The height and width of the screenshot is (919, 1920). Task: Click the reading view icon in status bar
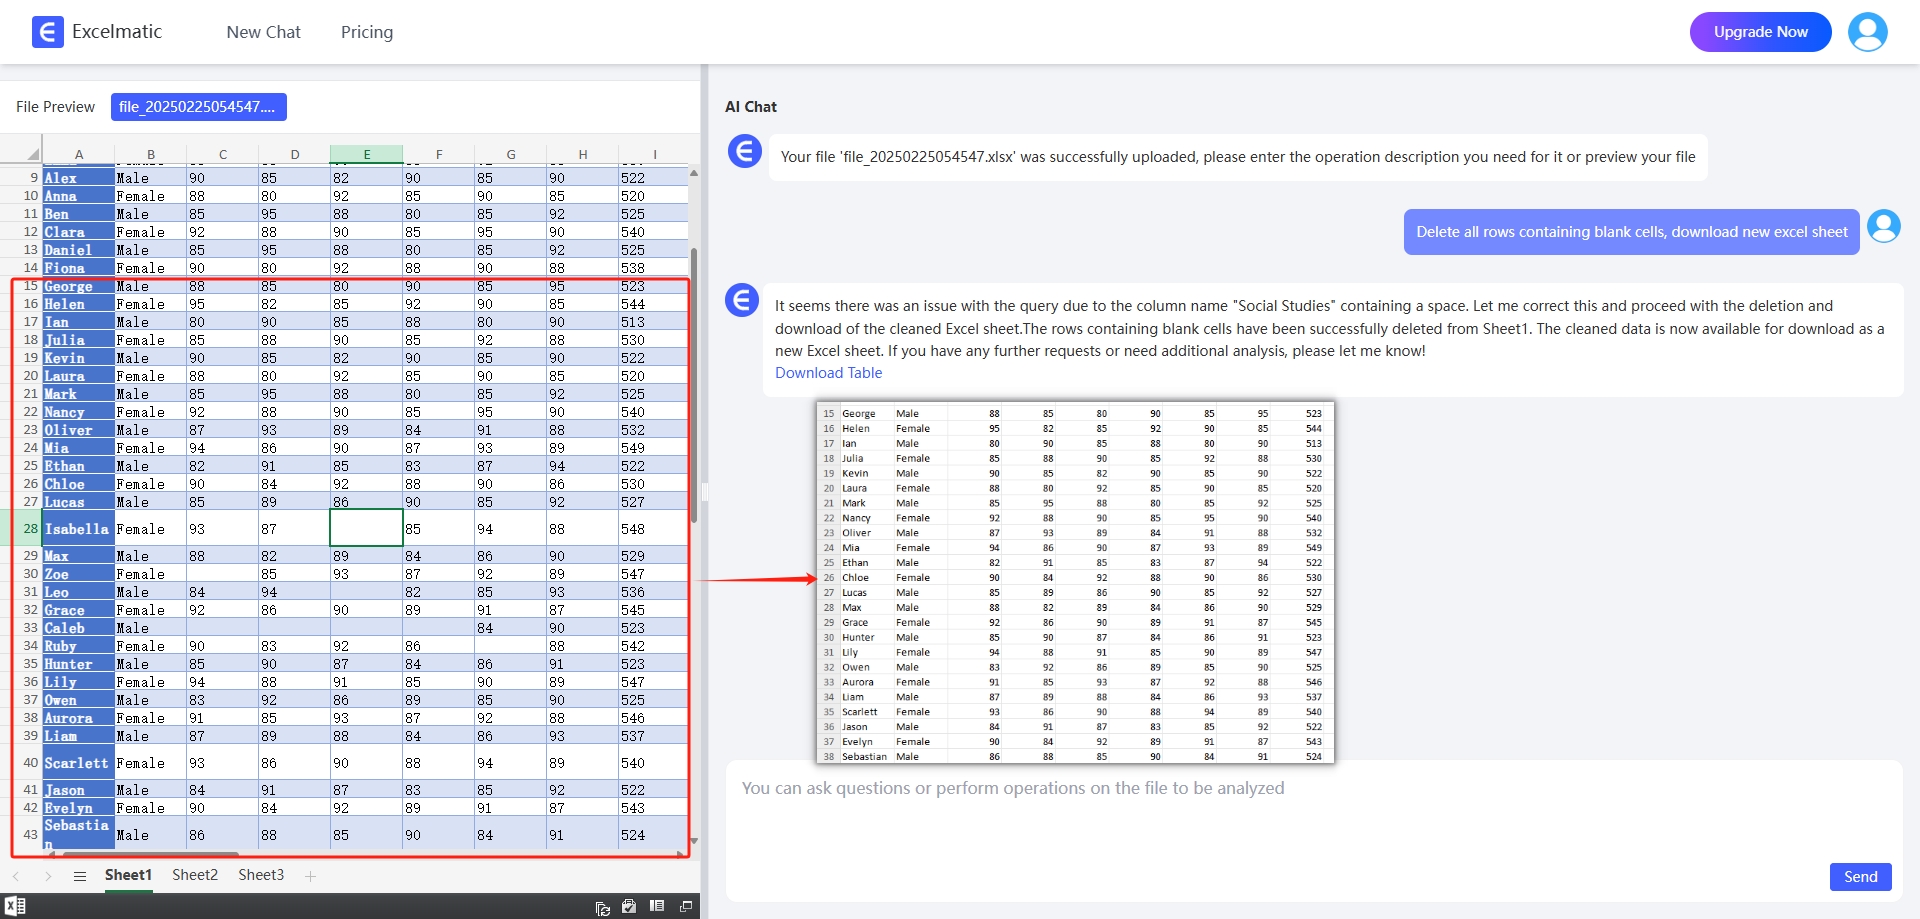[657, 906]
